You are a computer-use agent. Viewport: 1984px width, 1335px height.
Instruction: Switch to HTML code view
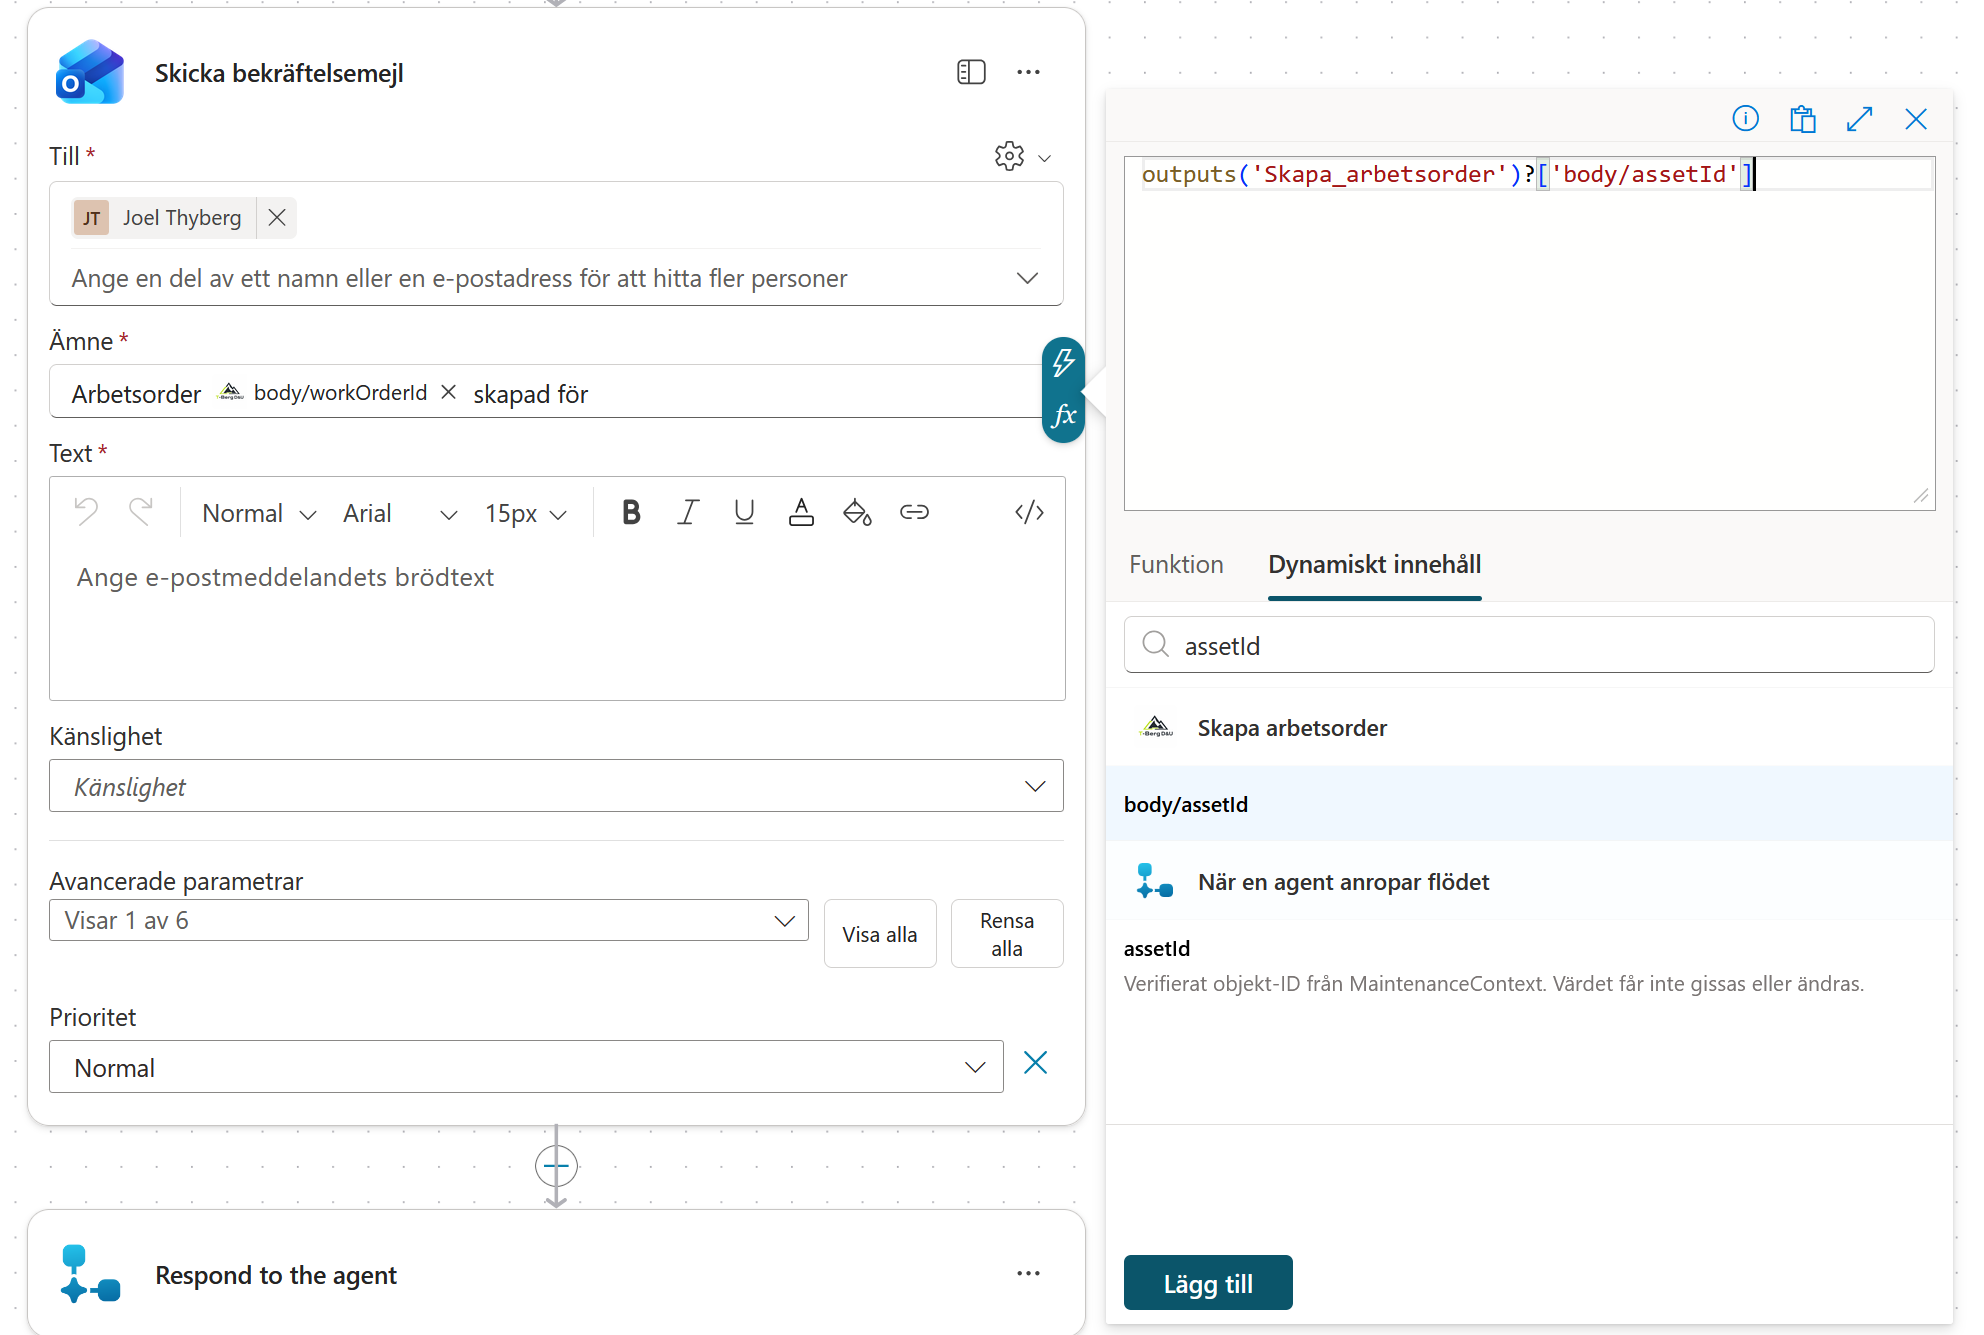(x=1029, y=512)
